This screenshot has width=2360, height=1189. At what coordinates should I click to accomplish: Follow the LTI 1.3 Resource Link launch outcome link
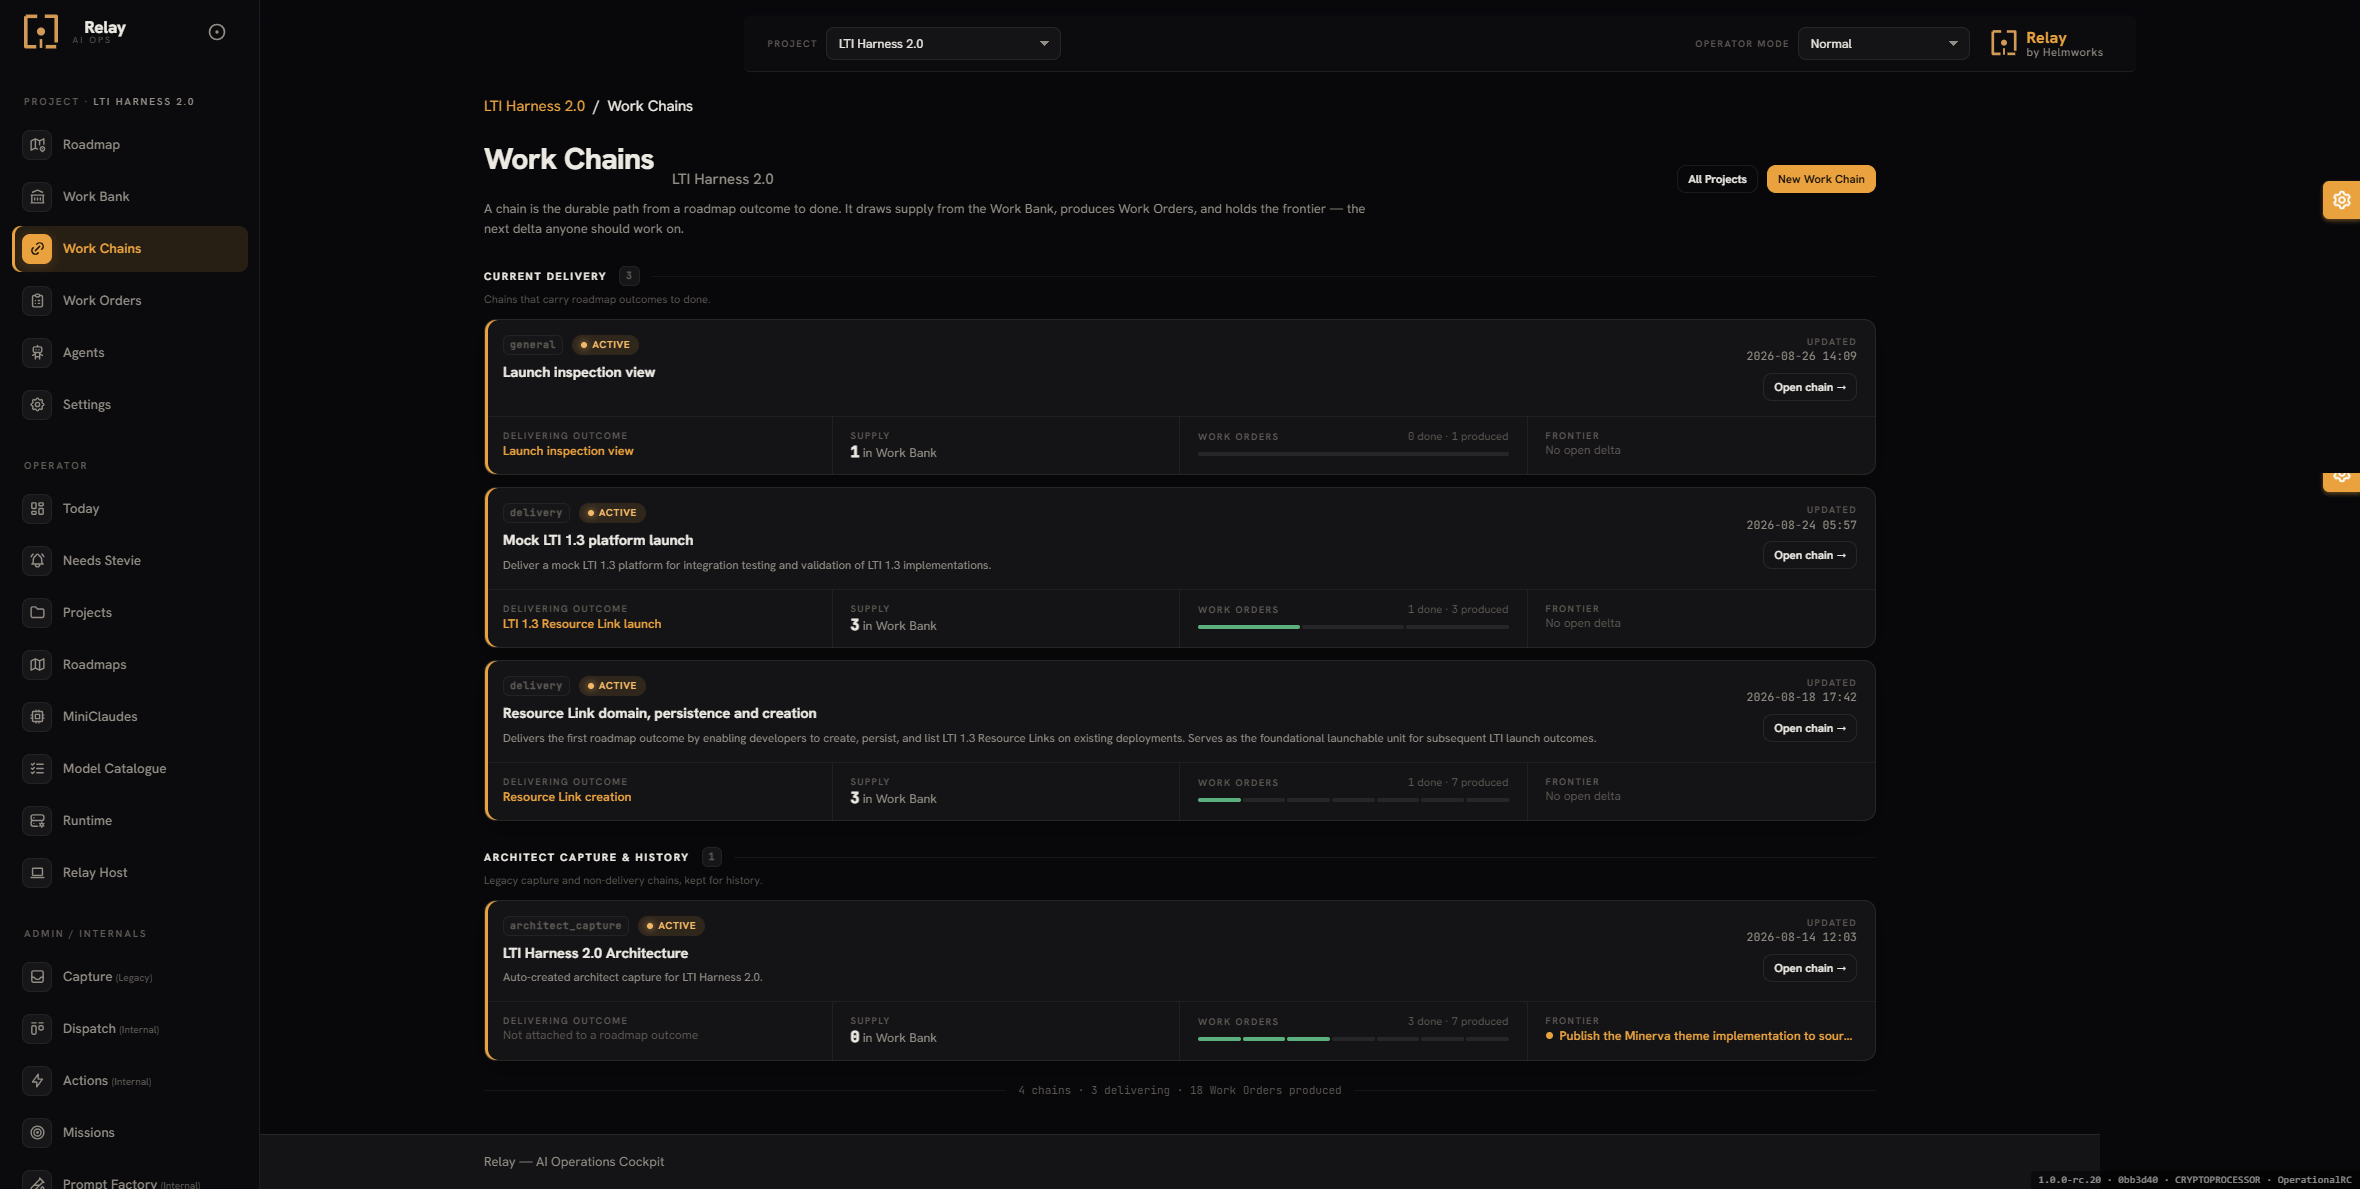click(581, 624)
